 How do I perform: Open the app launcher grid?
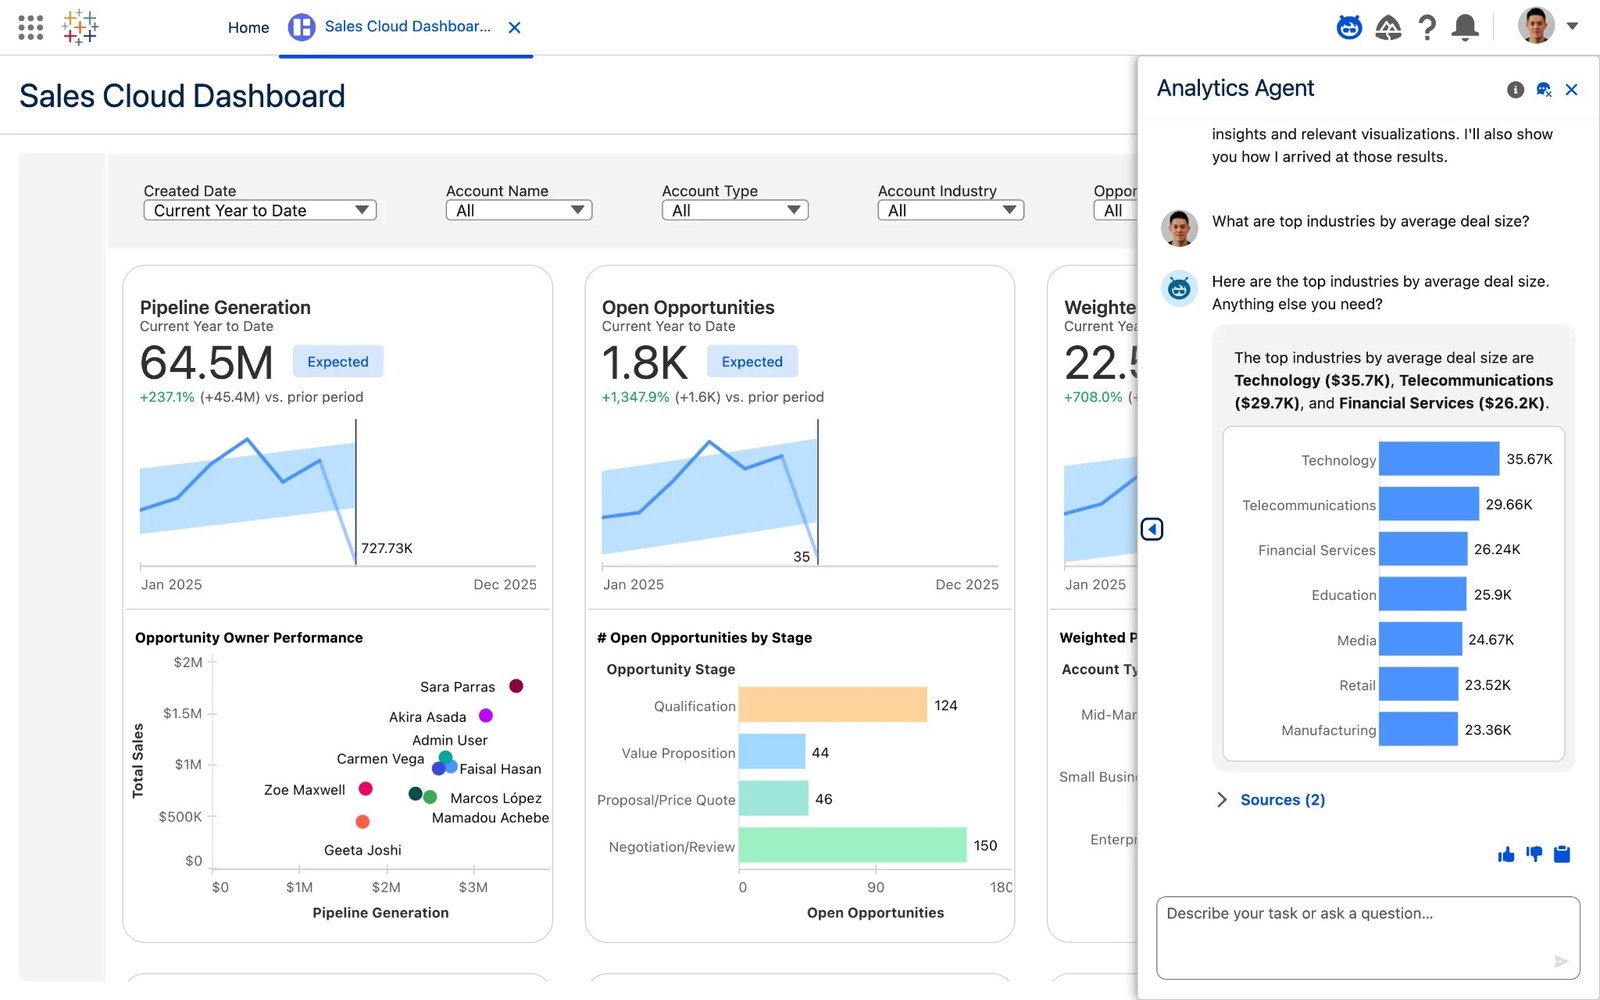click(30, 27)
